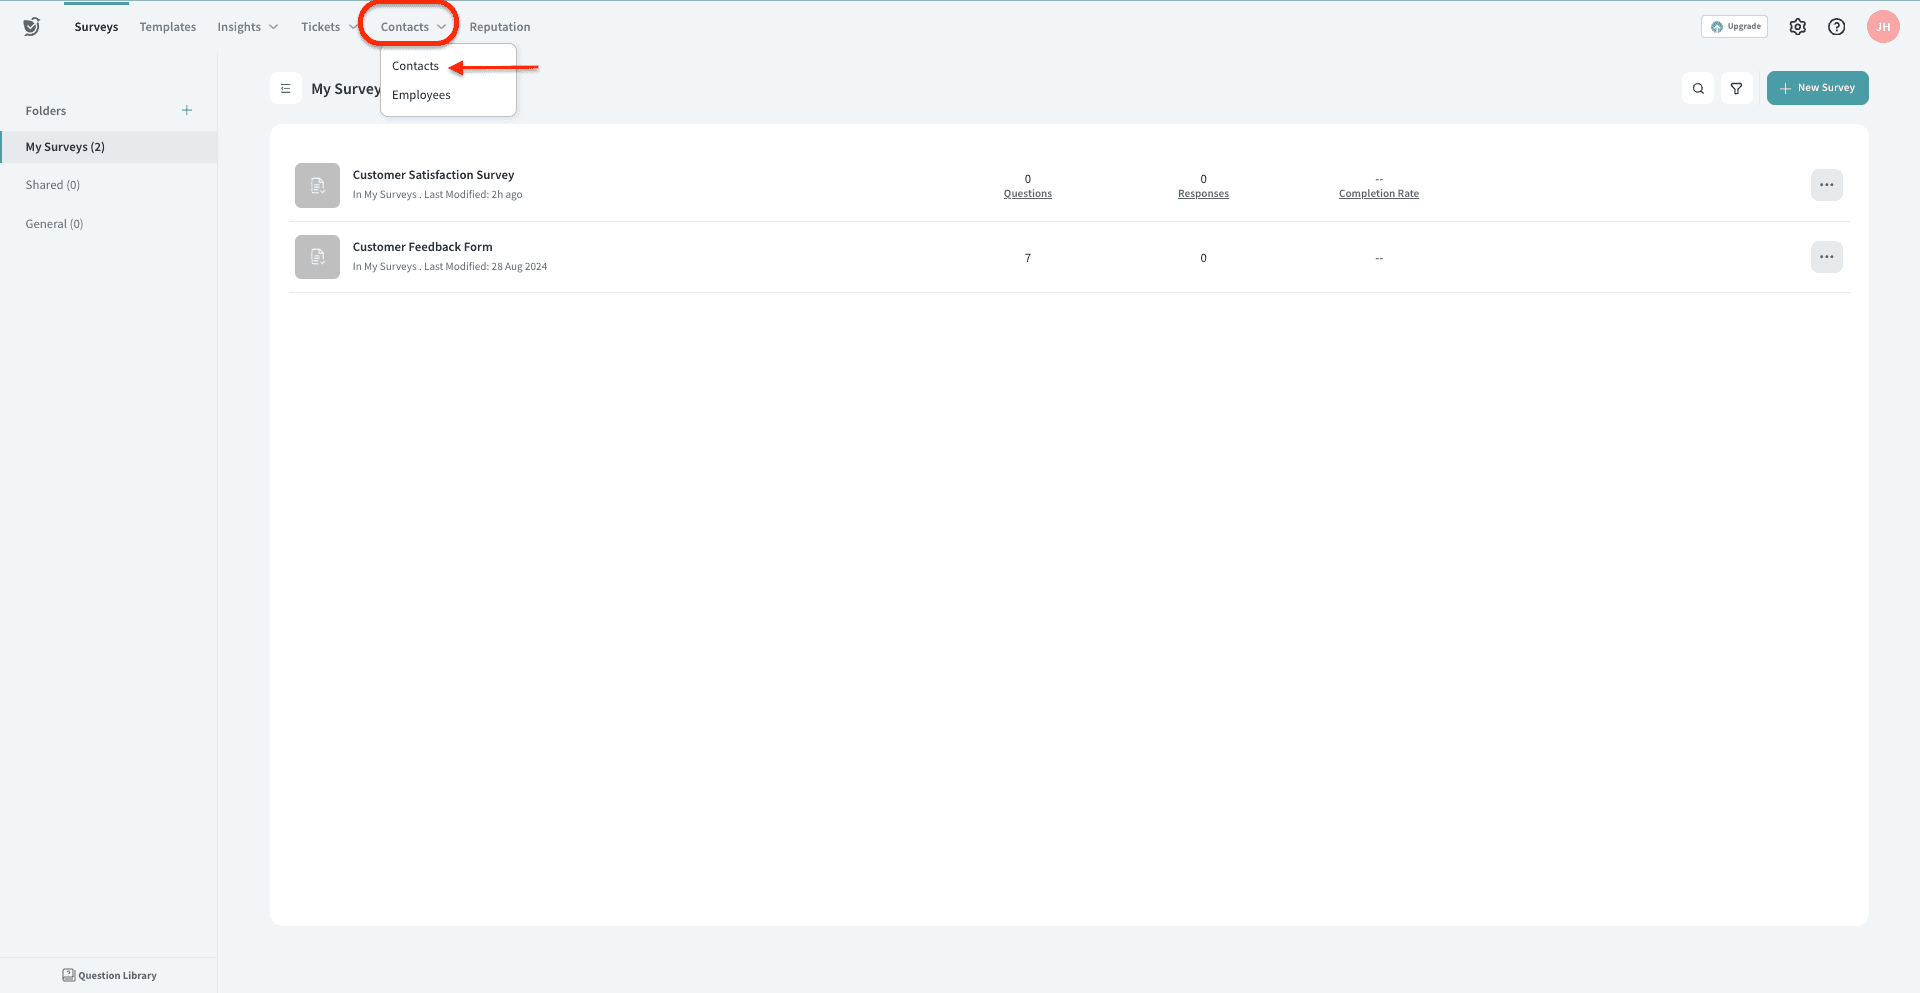Open options for Customer Satisfaction Survey
Viewport: 1920px width, 993px height.
point(1826,185)
